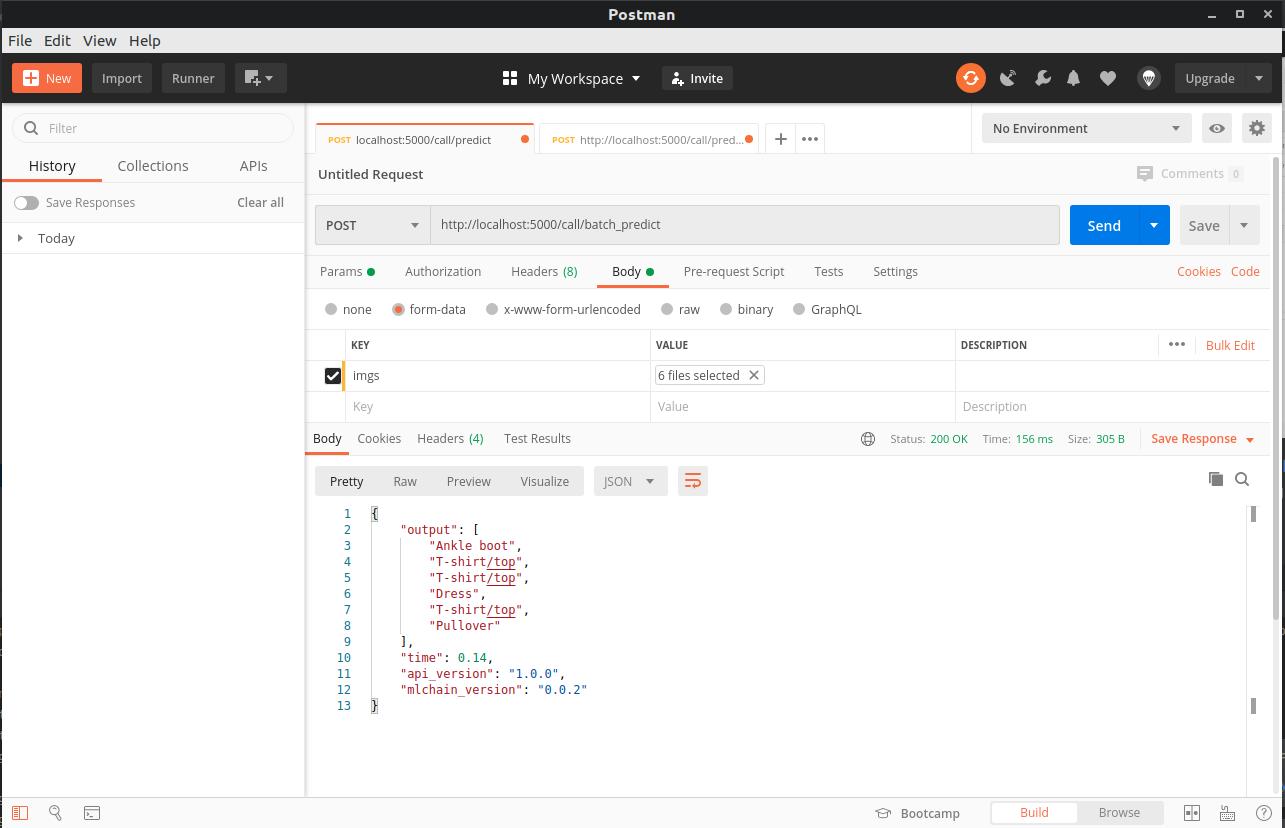Open the user avatar icon
This screenshot has width=1285, height=828.
[x=1149, y=78]
